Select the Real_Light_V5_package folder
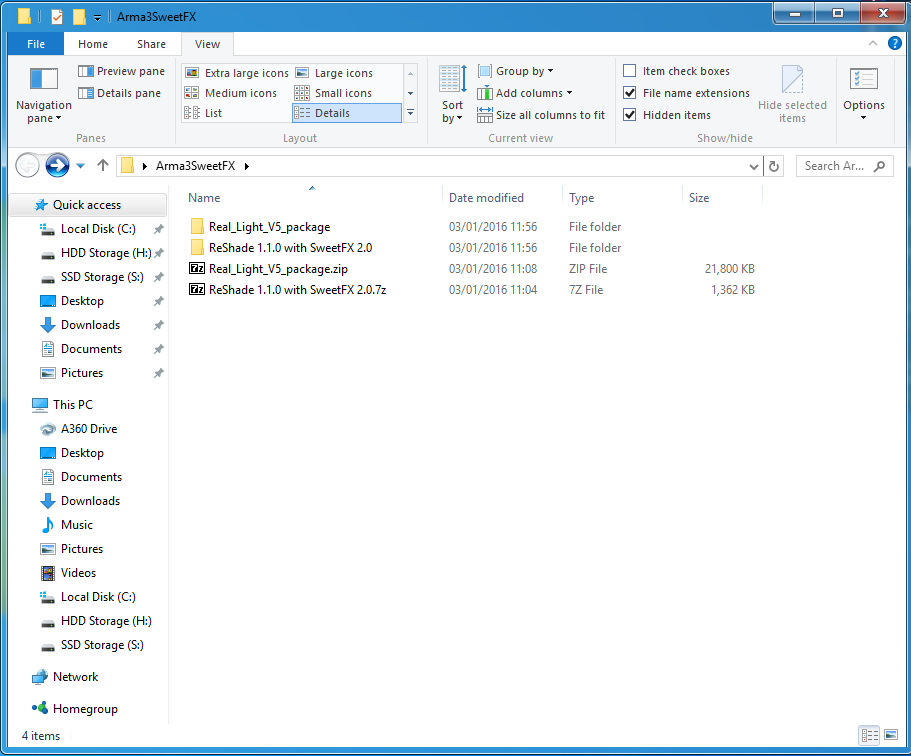 (x=270, y=227)
